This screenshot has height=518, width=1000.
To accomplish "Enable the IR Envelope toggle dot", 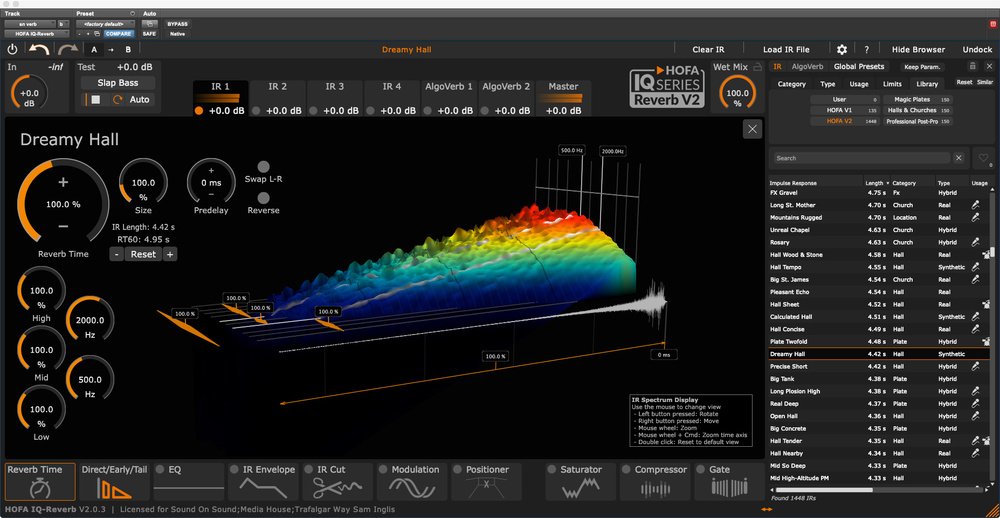I will click(x=234, y=470).
